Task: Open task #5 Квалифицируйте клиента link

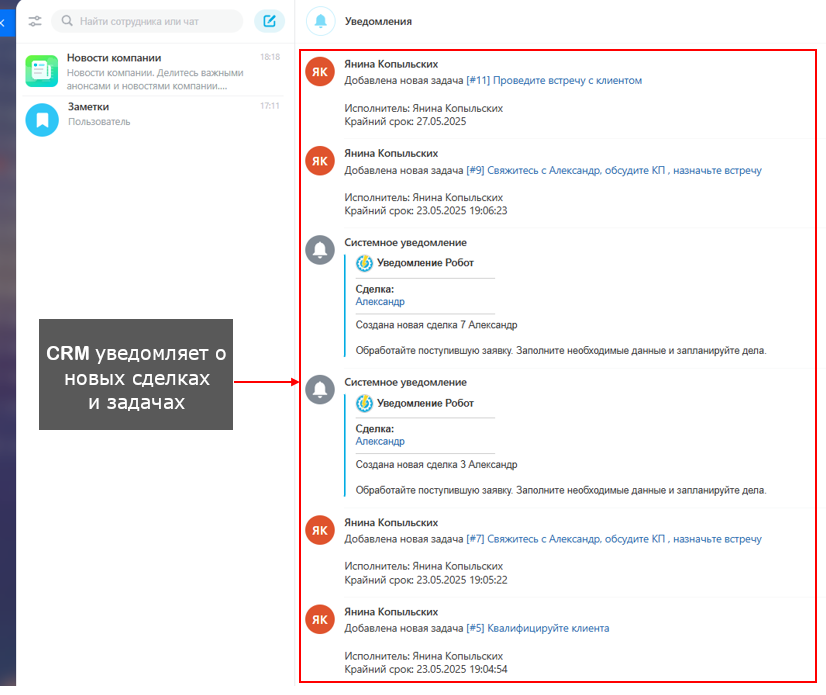Action: 537,628
